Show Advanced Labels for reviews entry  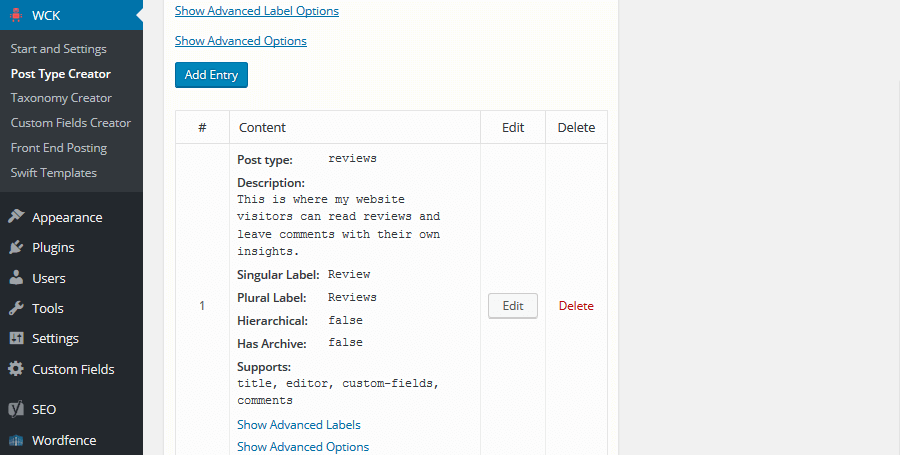pos(298,425)
